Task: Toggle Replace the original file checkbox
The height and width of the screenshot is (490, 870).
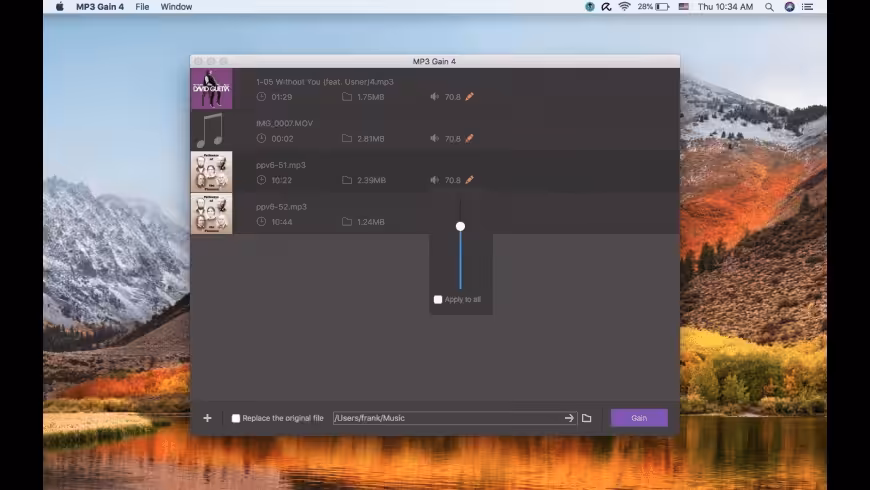Action: tap(236, 418)
